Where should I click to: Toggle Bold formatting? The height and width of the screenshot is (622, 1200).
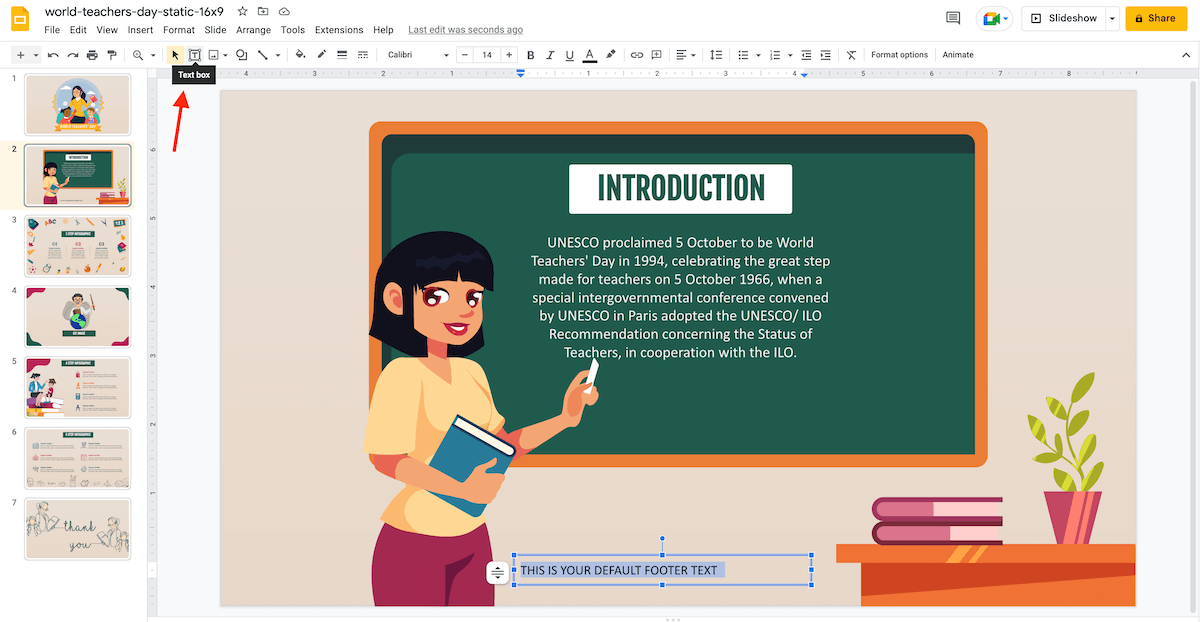530,55
